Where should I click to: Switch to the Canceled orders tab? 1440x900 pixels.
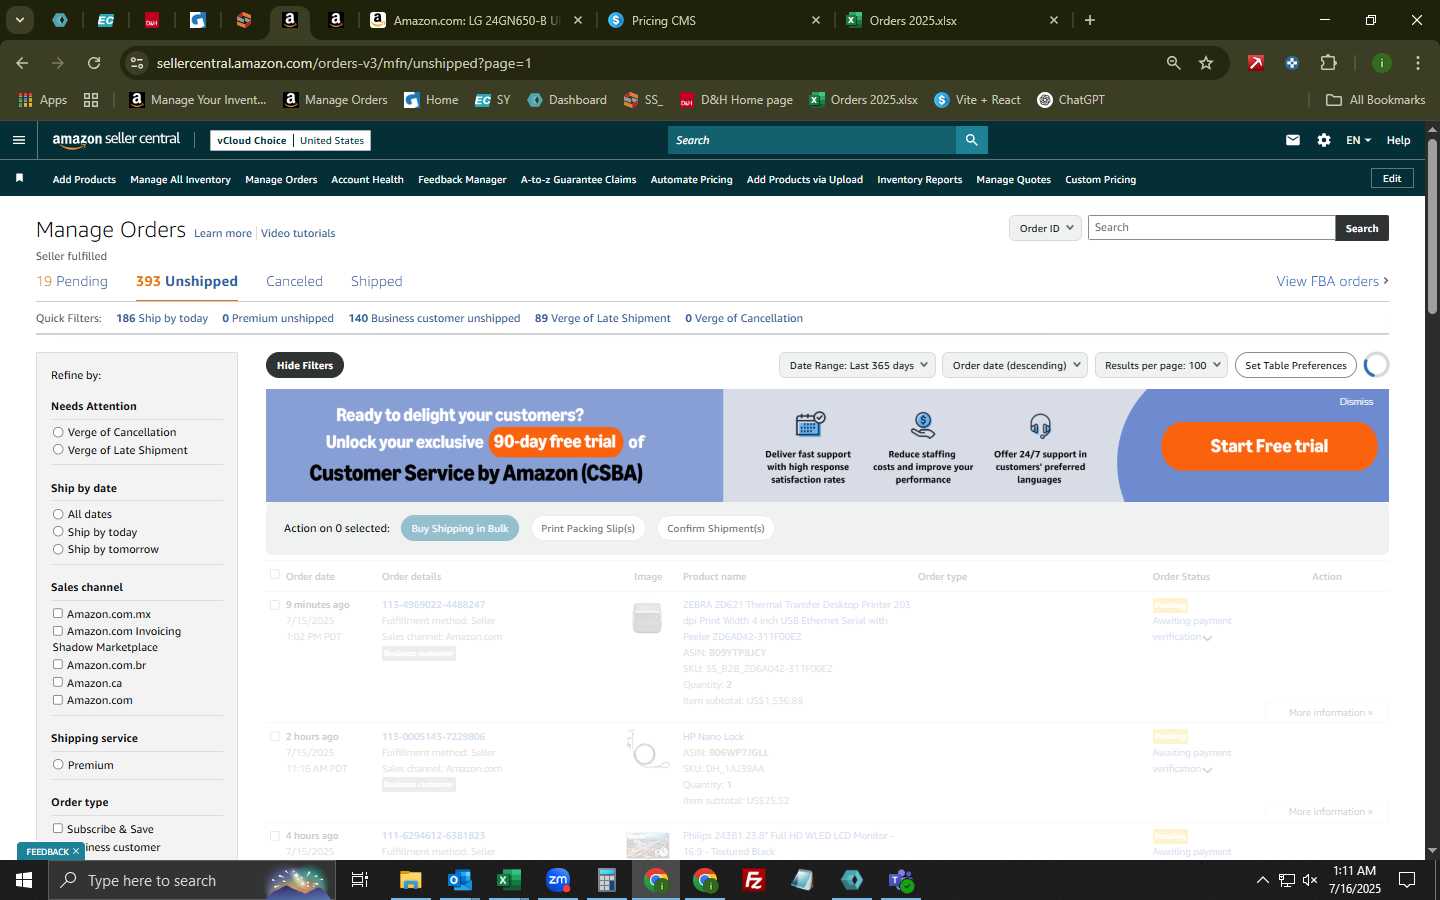pyautogui.click(x=294, y=281)
